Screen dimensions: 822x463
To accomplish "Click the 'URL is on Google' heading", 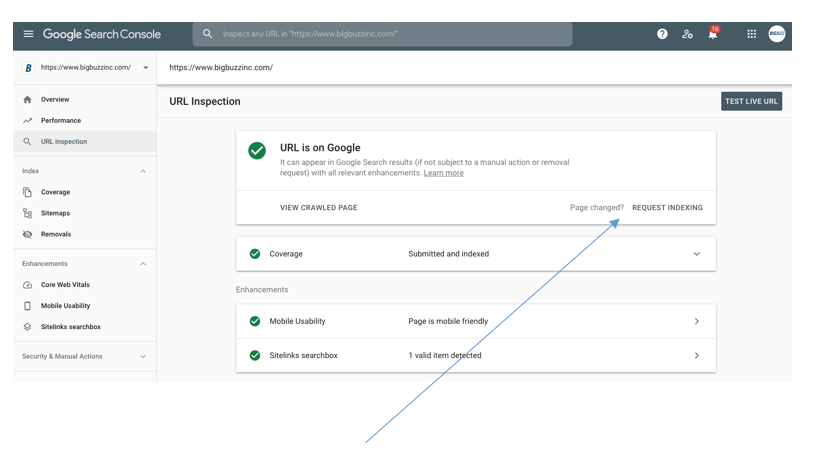I will coord(320,148).
